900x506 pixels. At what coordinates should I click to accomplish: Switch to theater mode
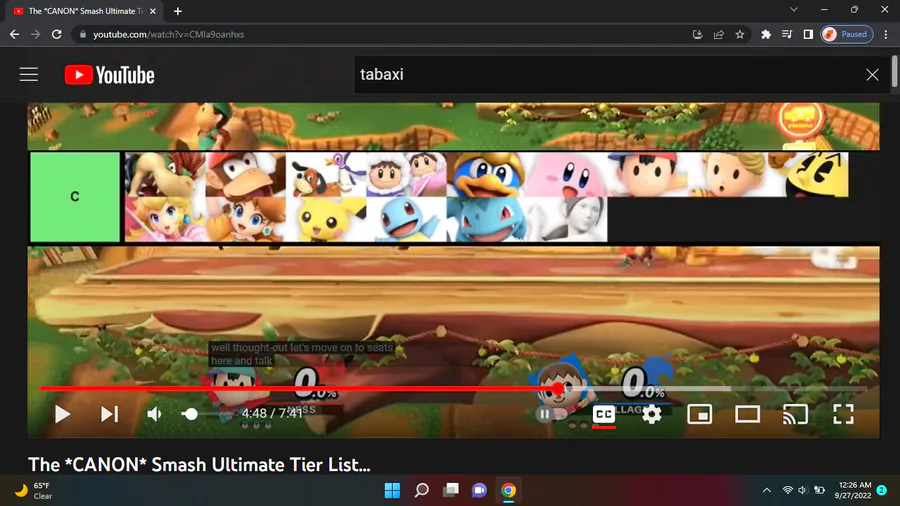tap(747, 414)
